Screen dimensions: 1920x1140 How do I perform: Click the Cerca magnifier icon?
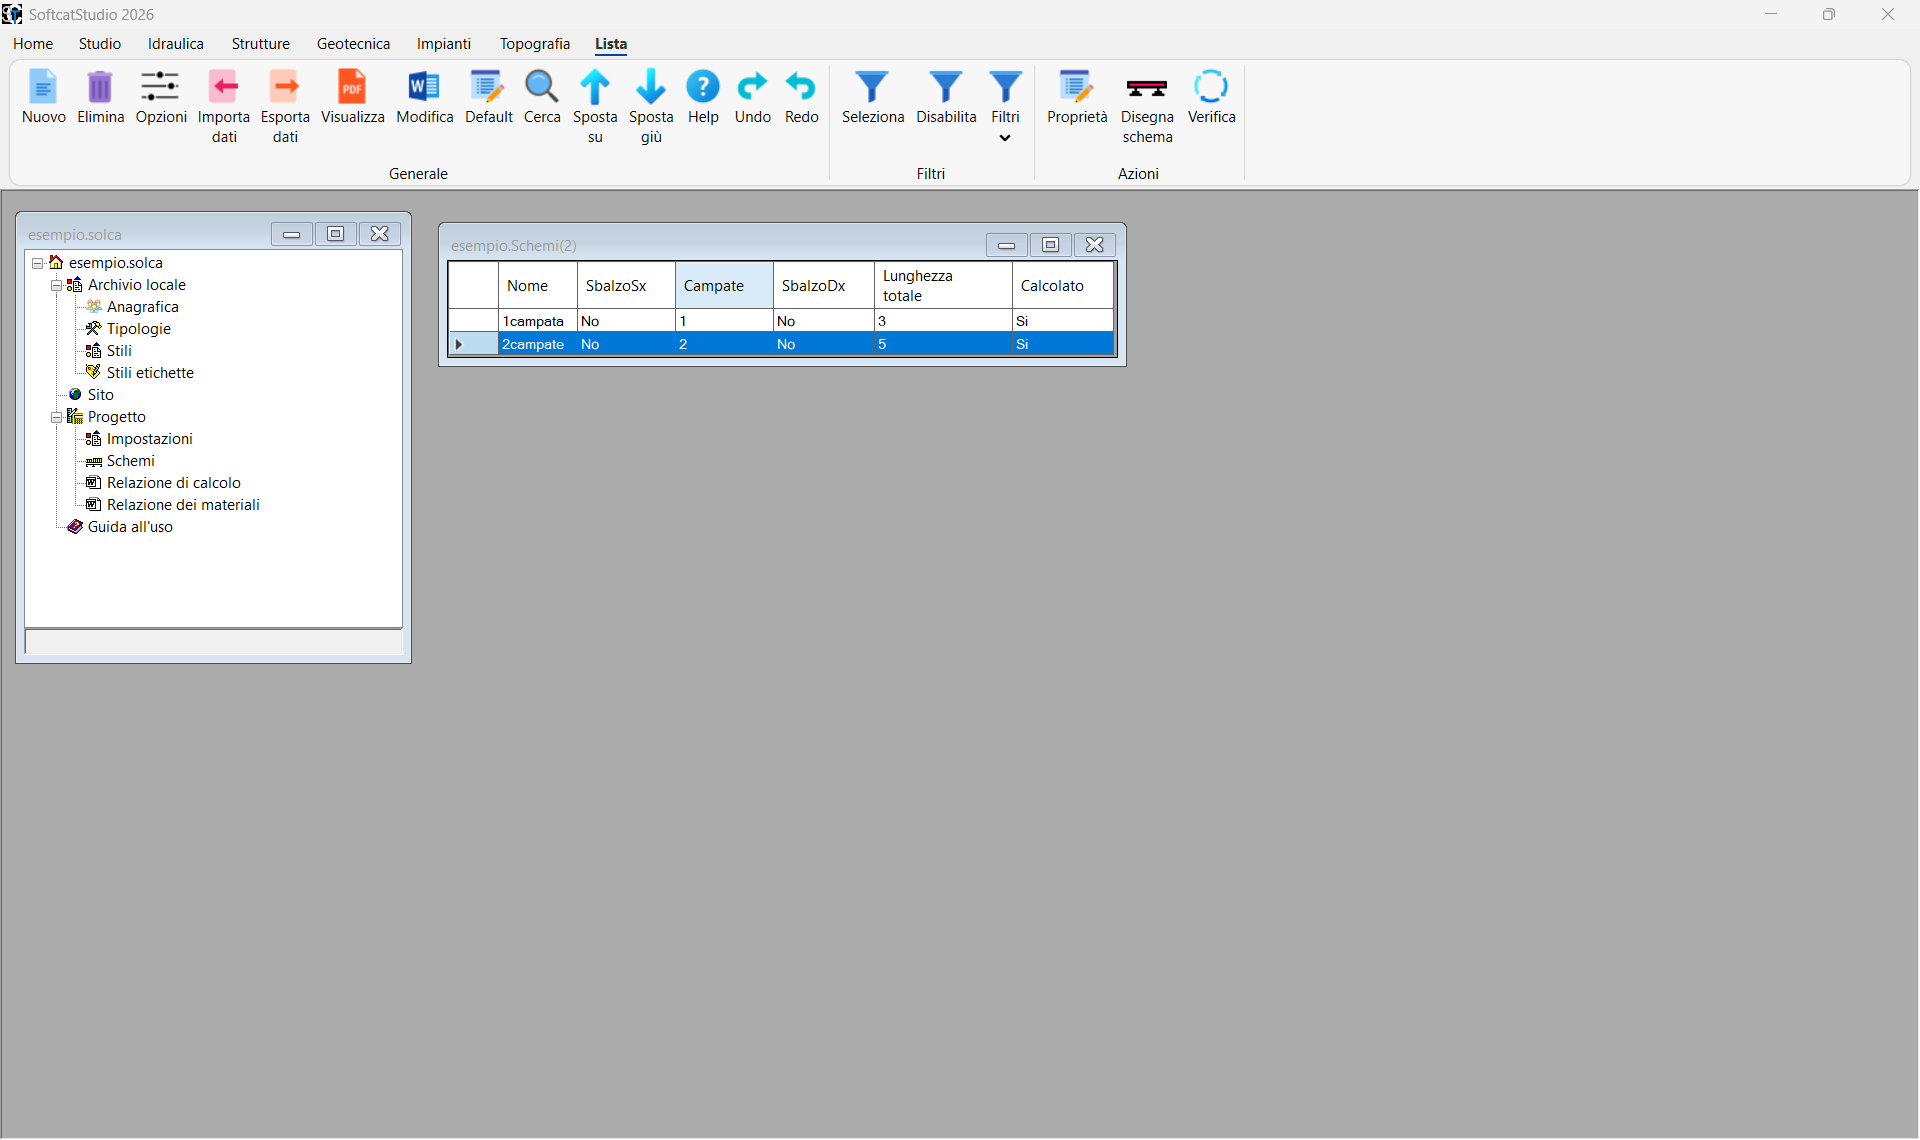(542, 87)
